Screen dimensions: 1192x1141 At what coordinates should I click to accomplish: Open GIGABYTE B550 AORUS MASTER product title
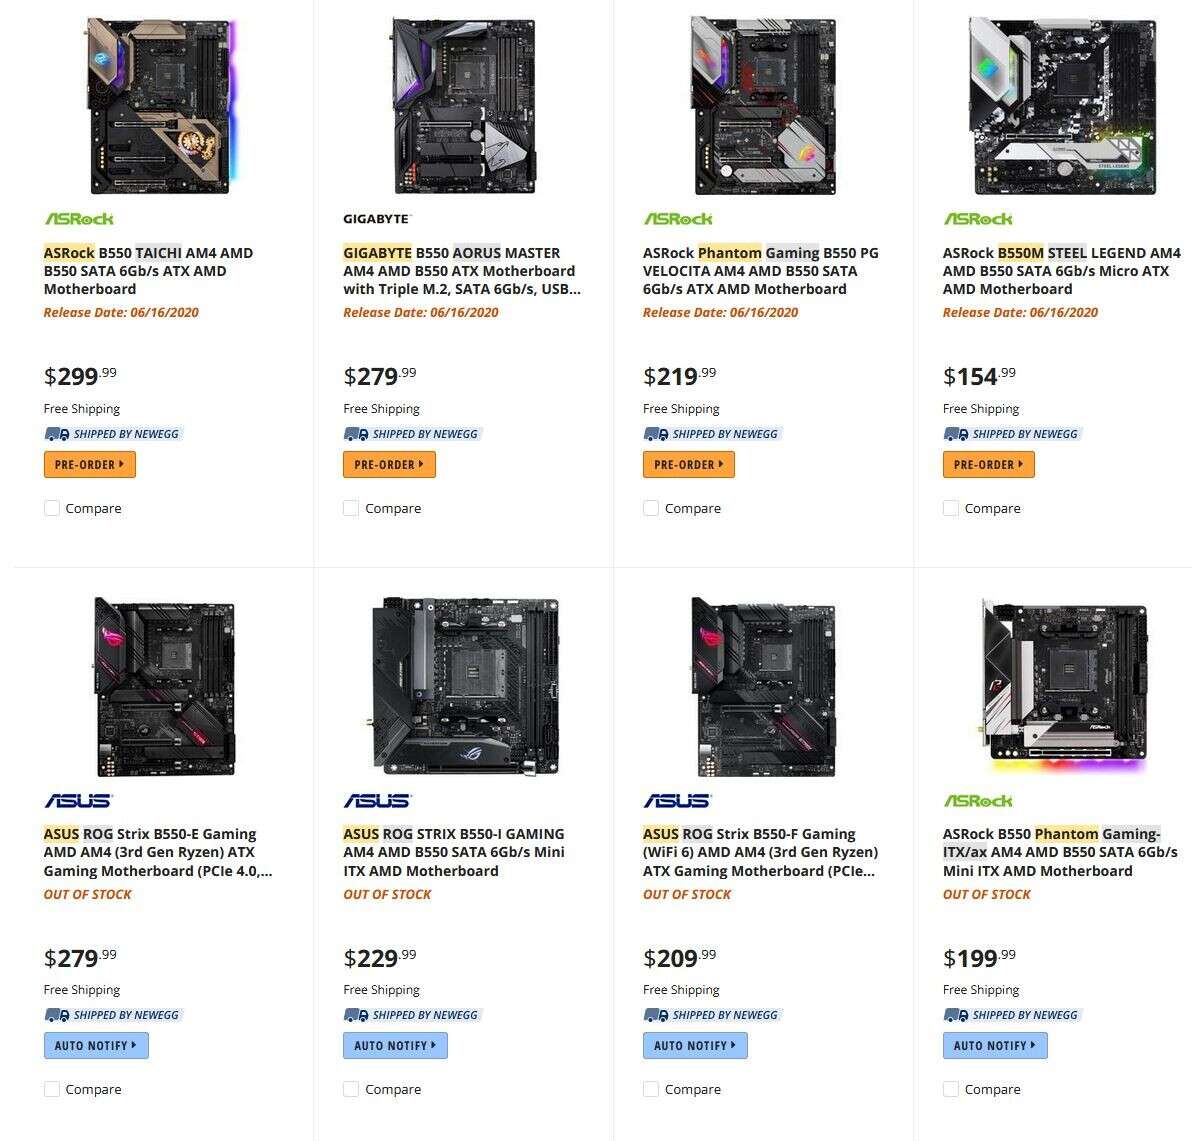pyautogui.click(x=461, y=271)
